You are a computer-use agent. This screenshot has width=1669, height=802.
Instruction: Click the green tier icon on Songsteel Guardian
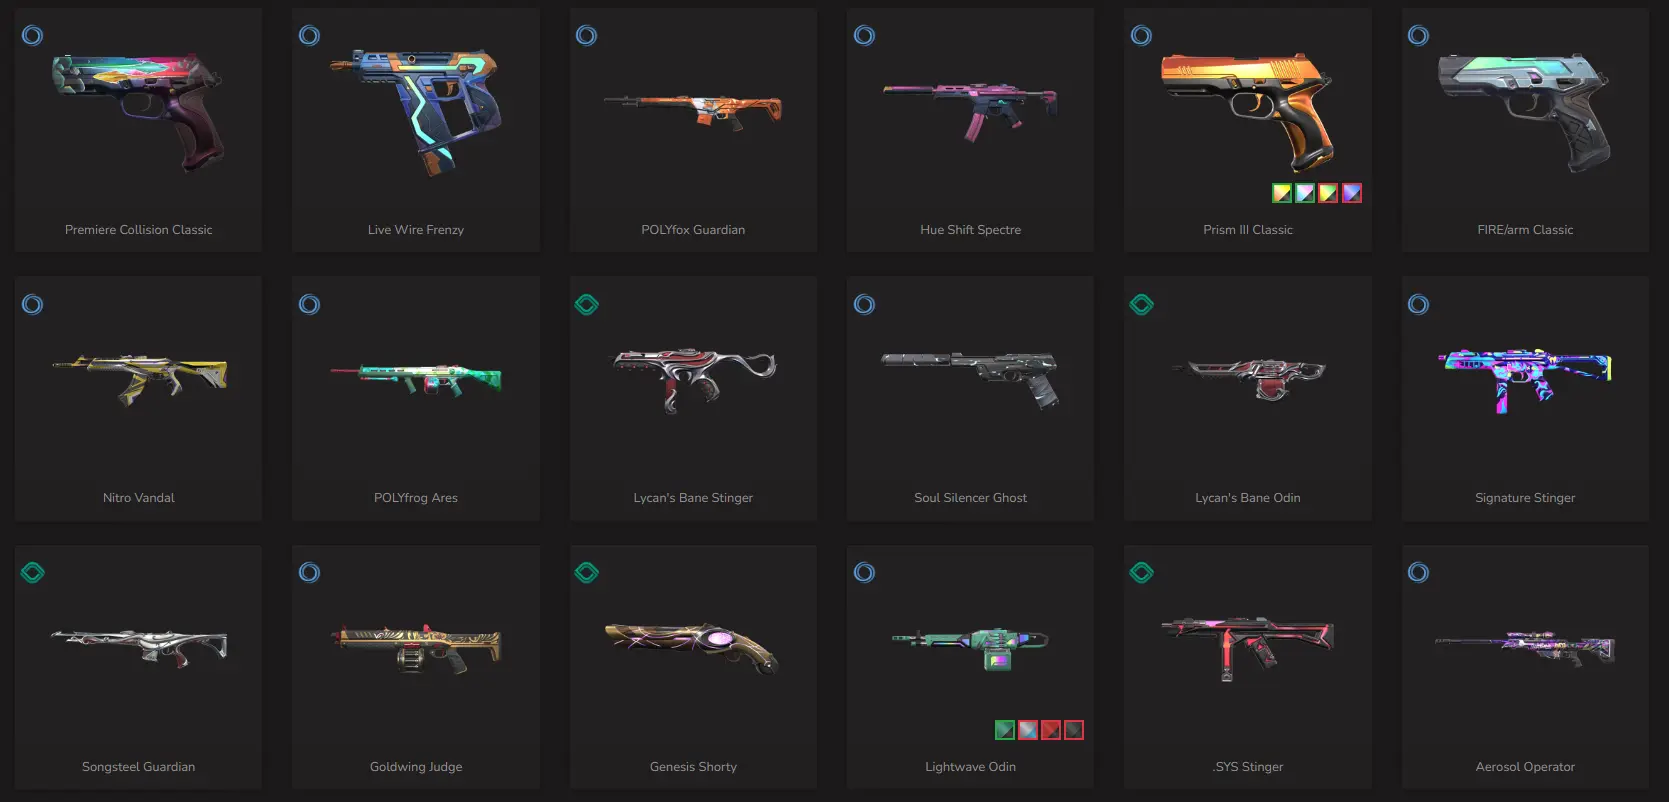pyautogui.click(x=32, y=573)
